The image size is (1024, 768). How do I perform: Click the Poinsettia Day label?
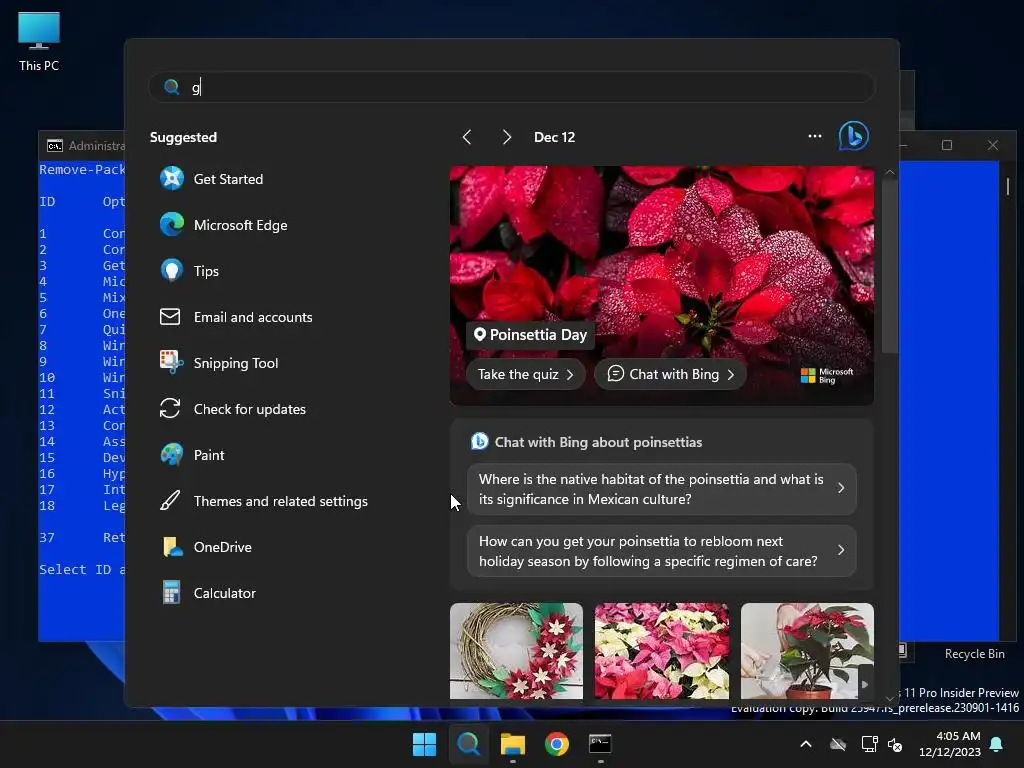click(x=530, y=334)
